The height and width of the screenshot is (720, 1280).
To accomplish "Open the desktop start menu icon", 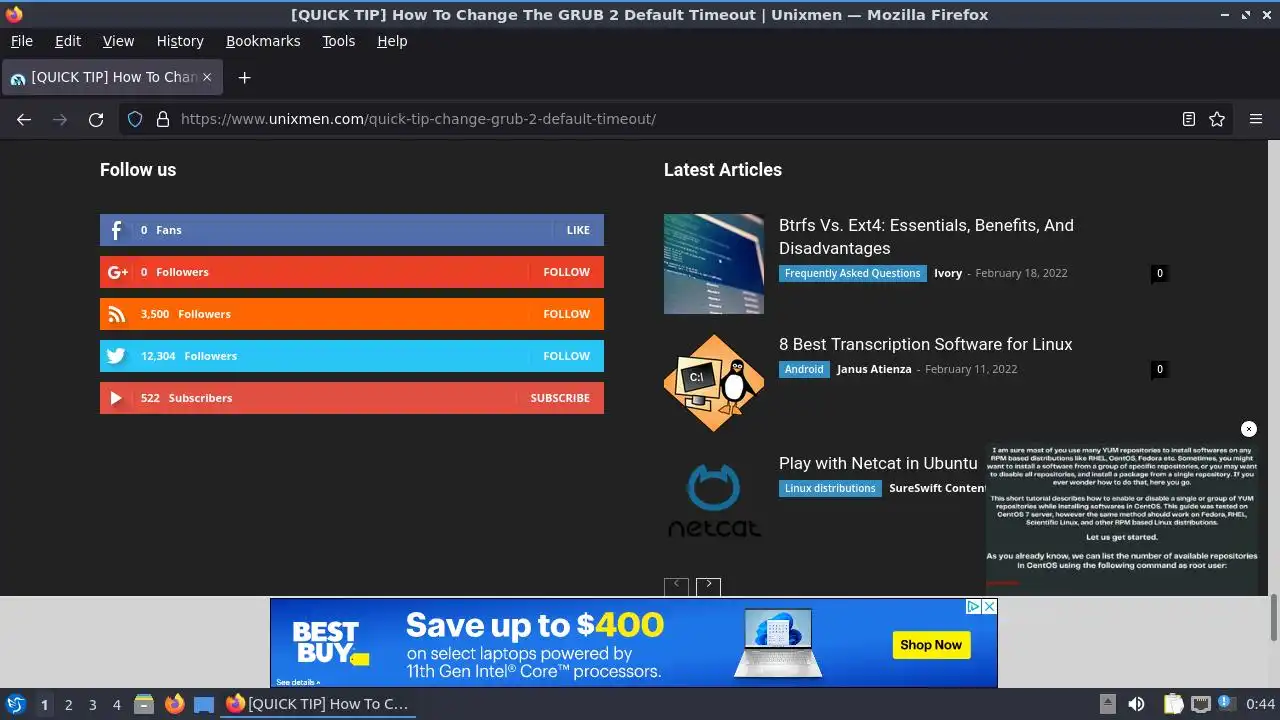I will tap(15, 704).
